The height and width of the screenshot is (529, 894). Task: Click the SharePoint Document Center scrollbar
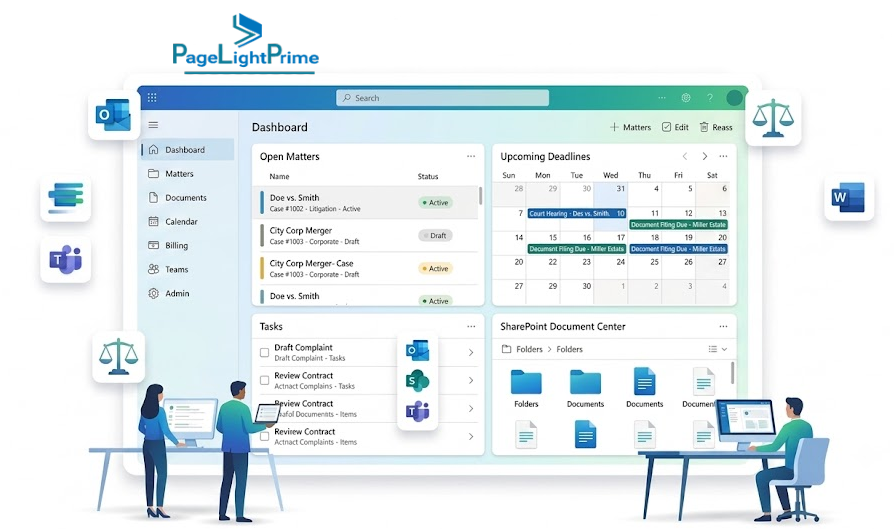click(x=732, y=372)
